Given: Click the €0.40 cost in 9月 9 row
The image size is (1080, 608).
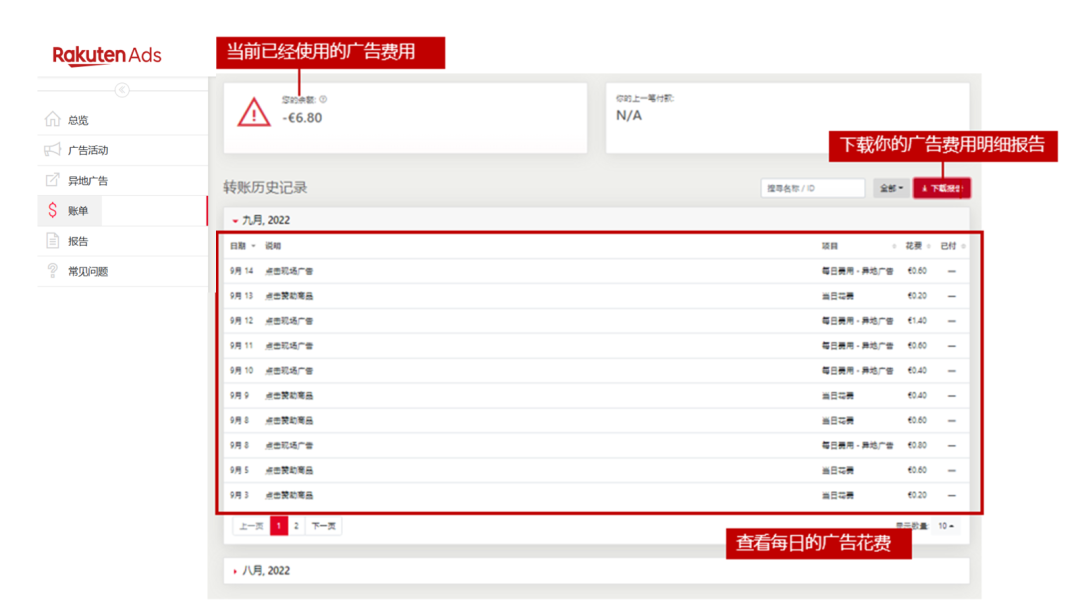Looking at the screenshot, I should pyautogui.click(x=917, y=396).
